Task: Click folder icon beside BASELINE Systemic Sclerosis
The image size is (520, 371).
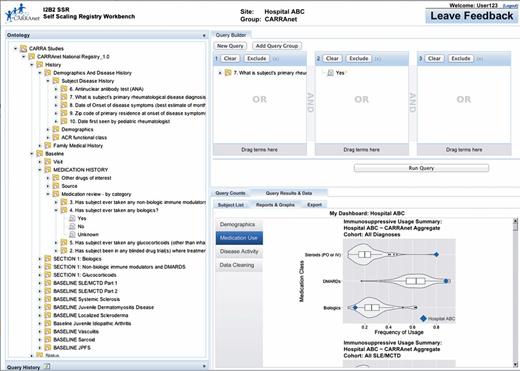Action: point(48,299)
